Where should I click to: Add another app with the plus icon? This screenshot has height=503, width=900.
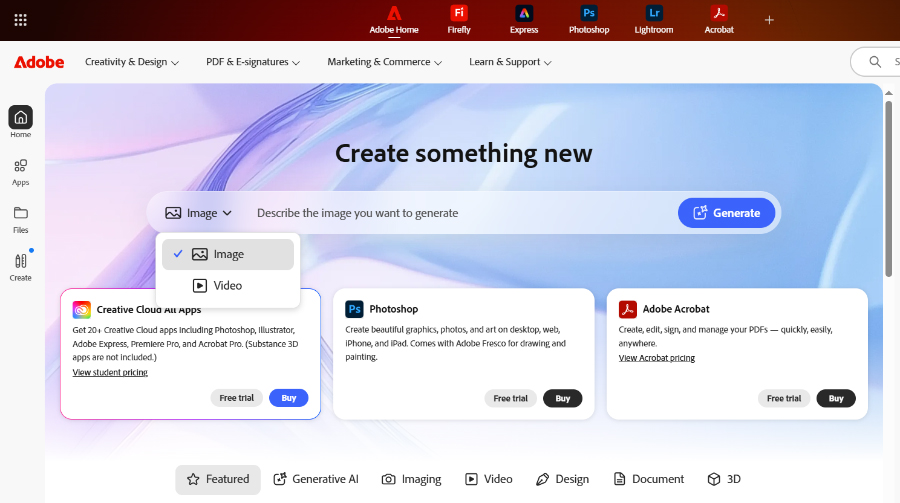pos(769,20)
